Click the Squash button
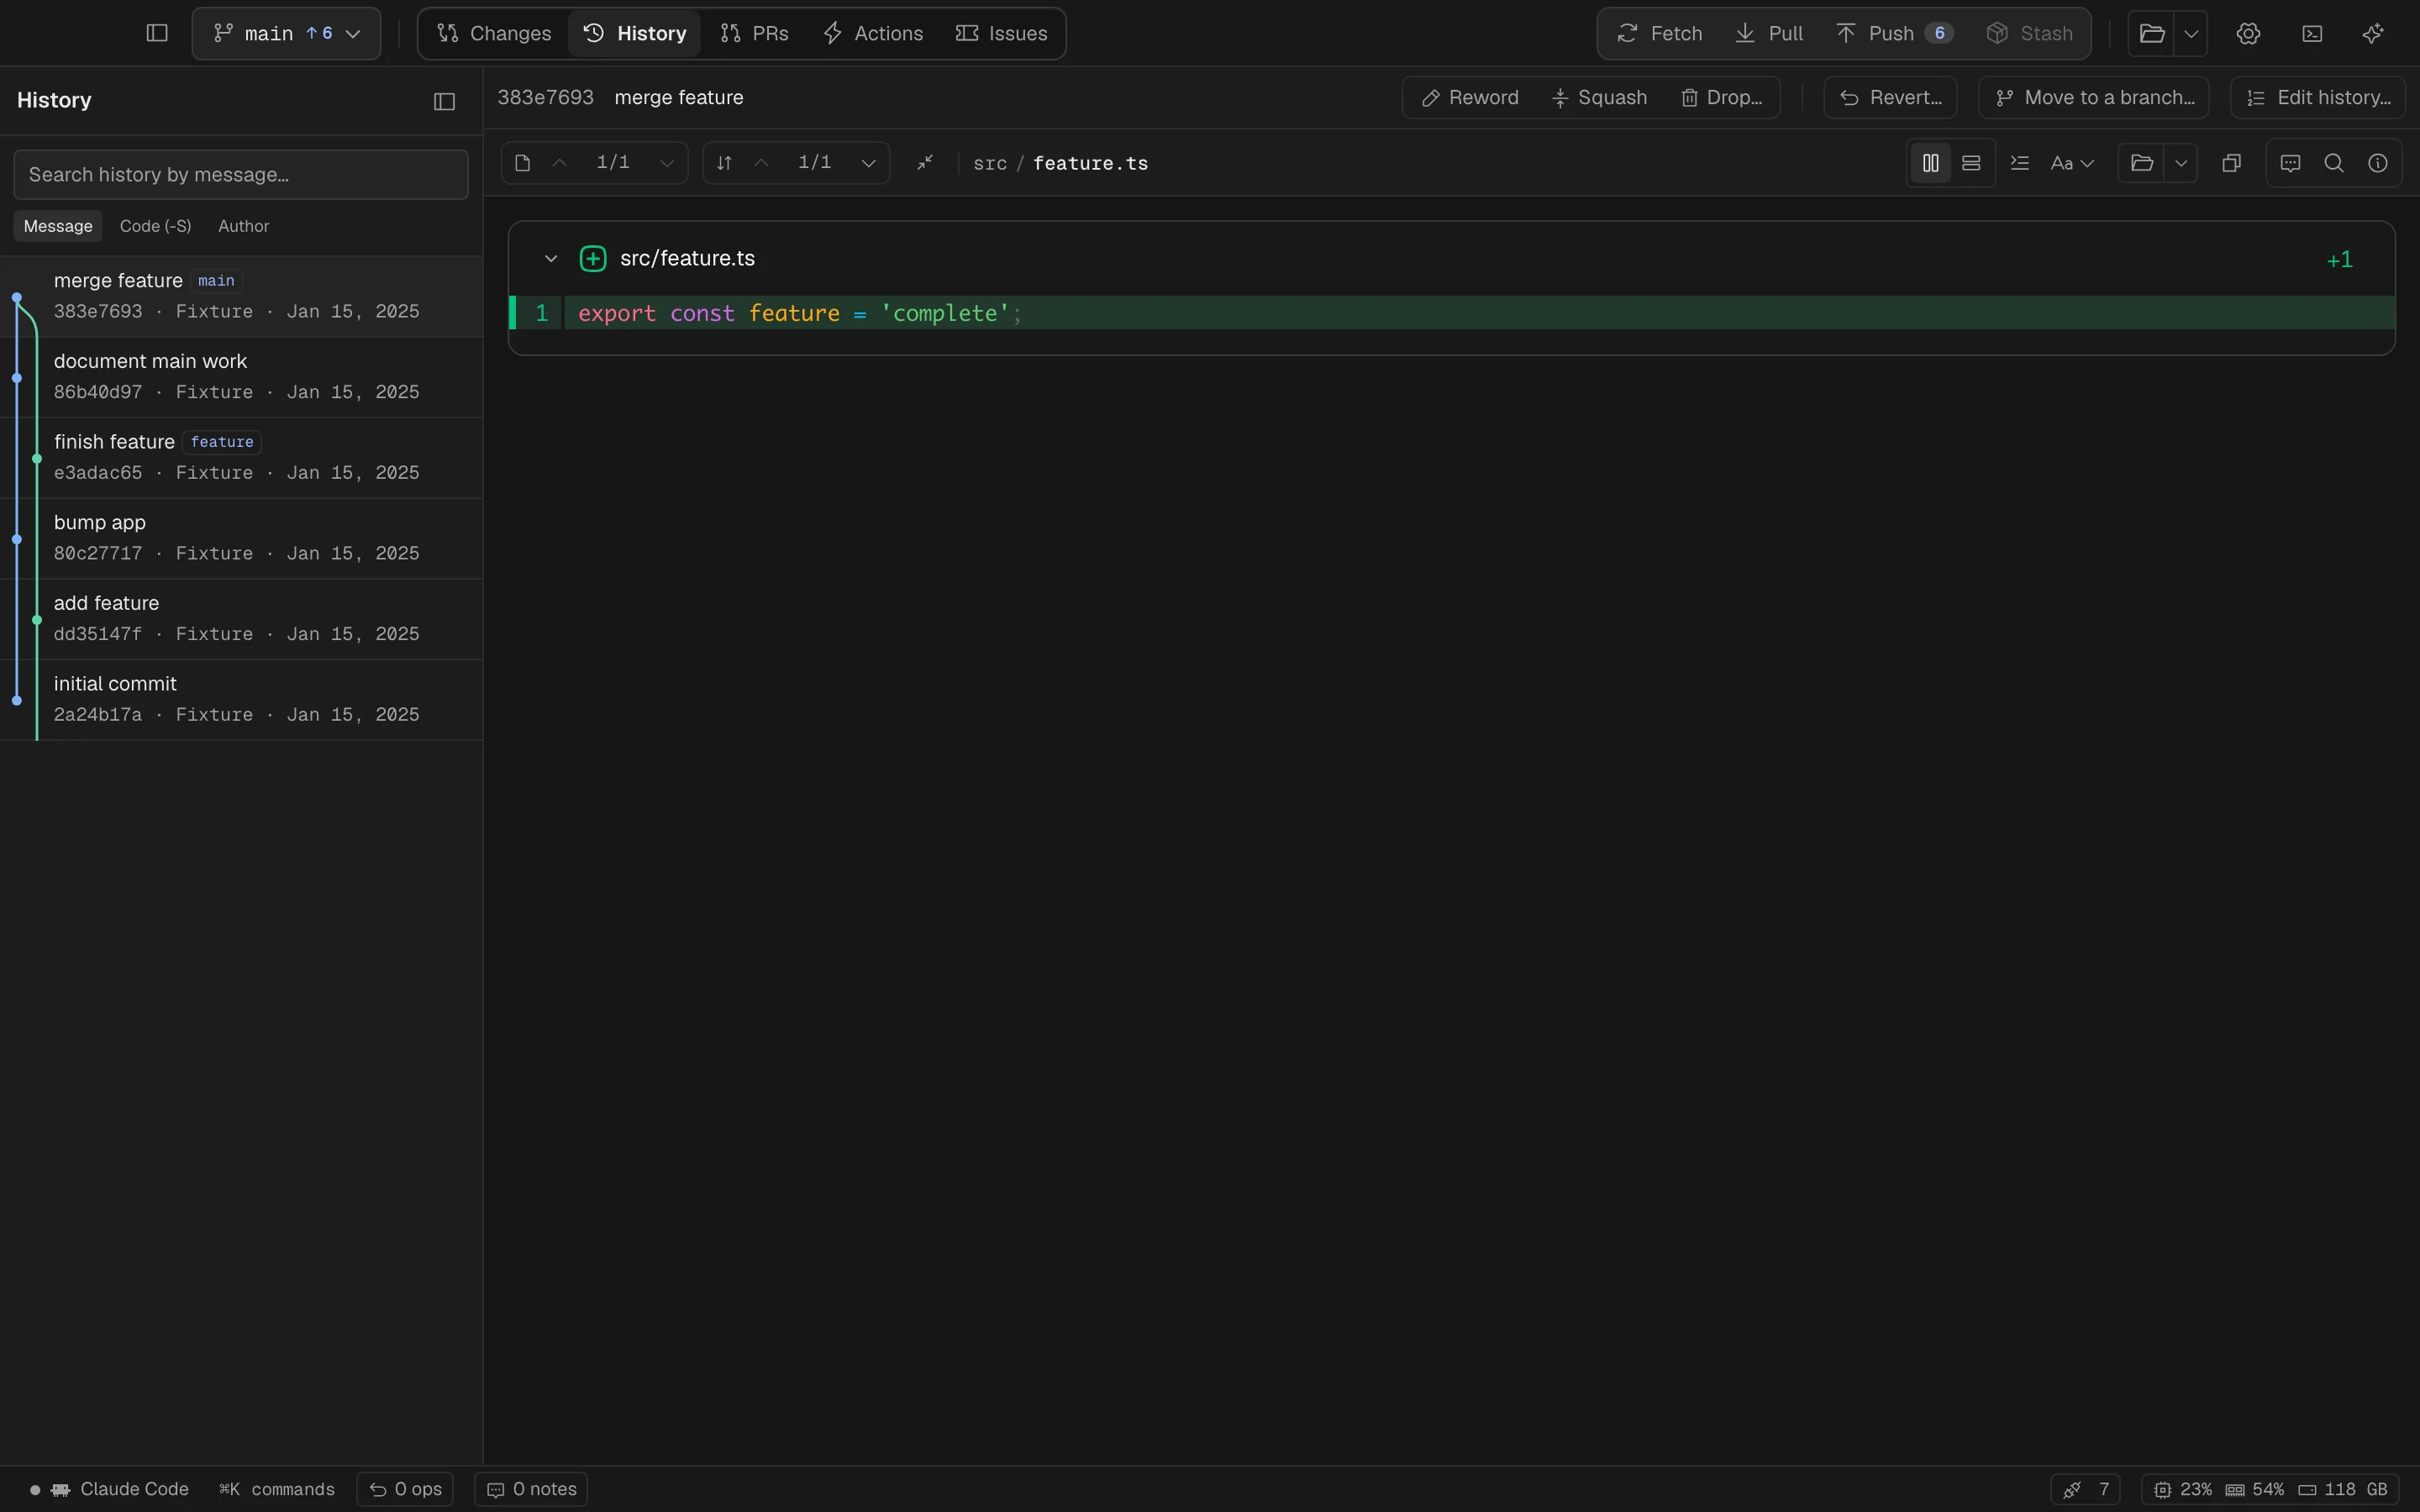The height and width of the screenshot is (1512, 2420). [x=1599, y=98]
